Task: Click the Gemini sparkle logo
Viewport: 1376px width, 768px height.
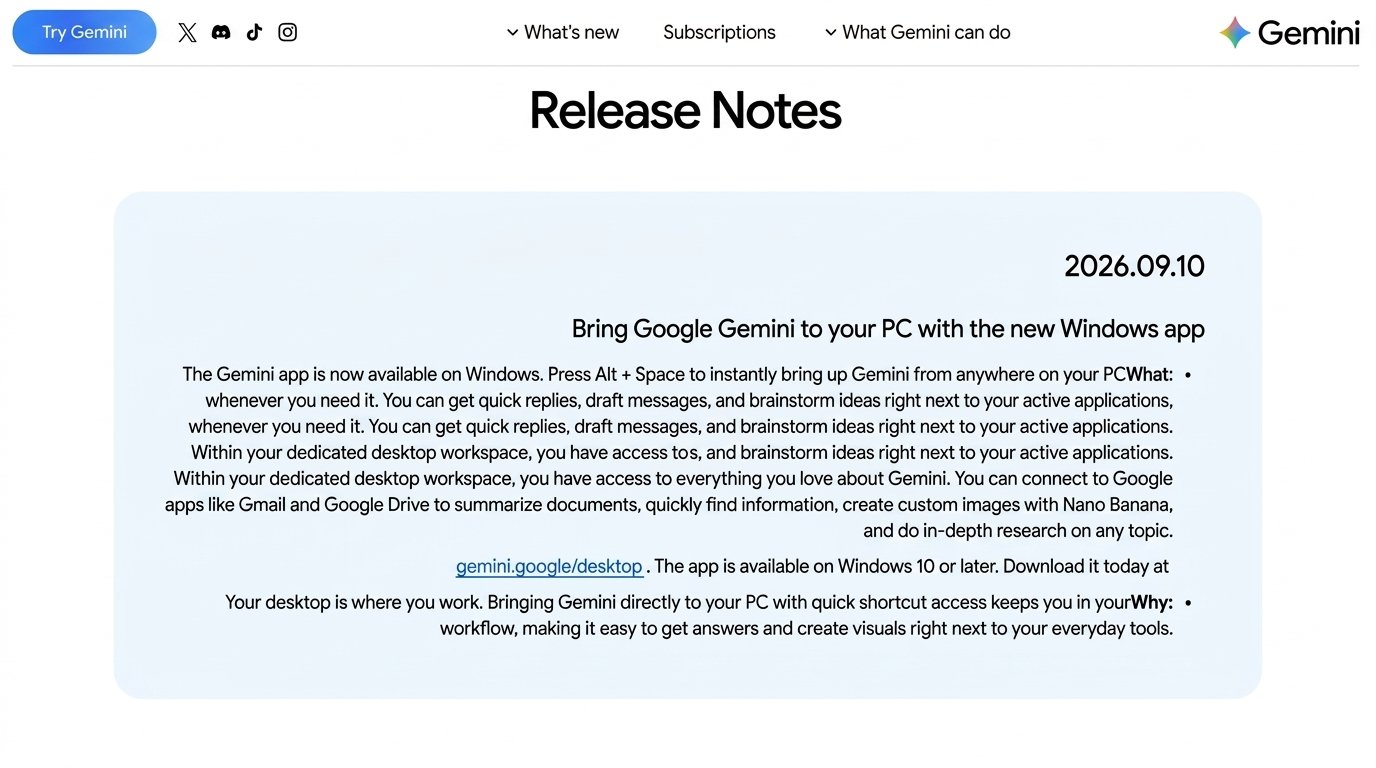Action: click(x=1235, y=33)
